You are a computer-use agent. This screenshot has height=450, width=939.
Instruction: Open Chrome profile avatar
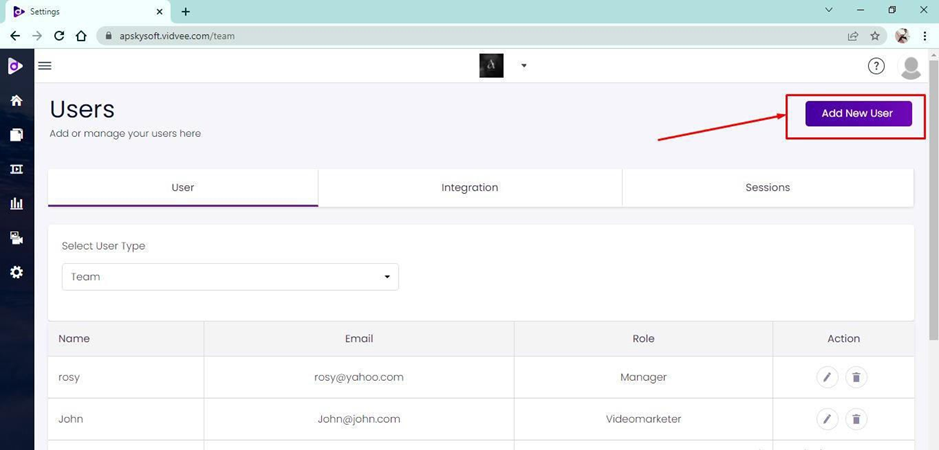coord(902,36)
